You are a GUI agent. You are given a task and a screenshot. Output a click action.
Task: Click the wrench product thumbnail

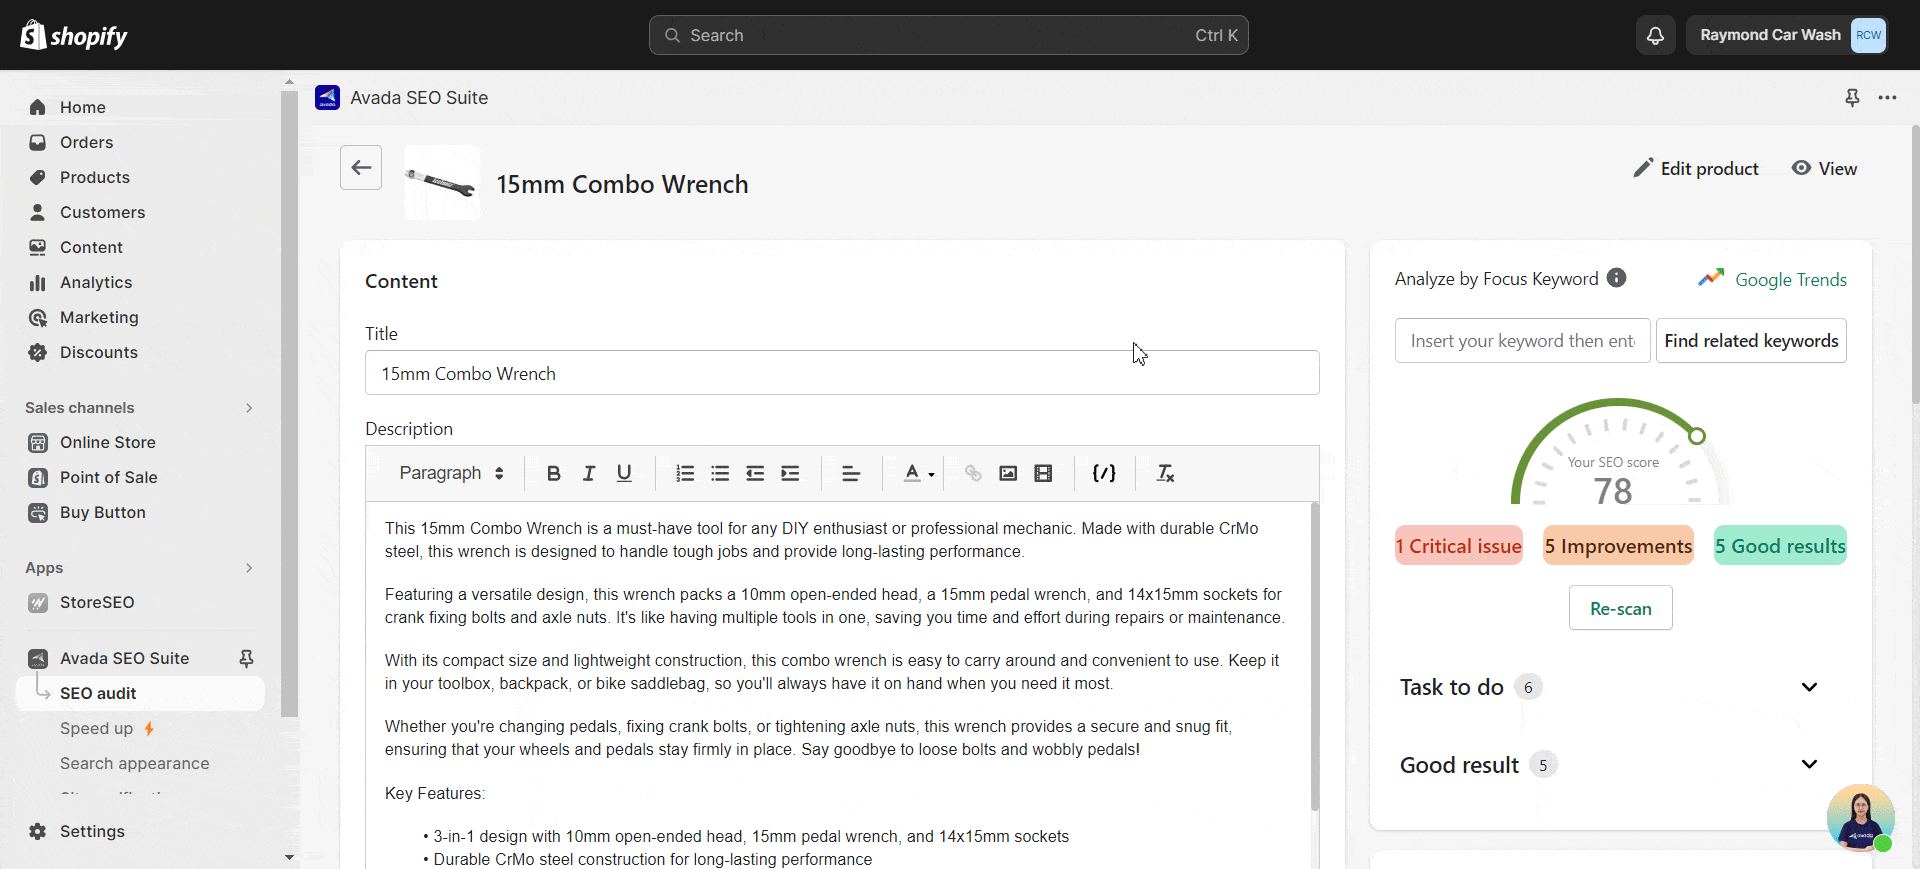(x=442, y=183)
